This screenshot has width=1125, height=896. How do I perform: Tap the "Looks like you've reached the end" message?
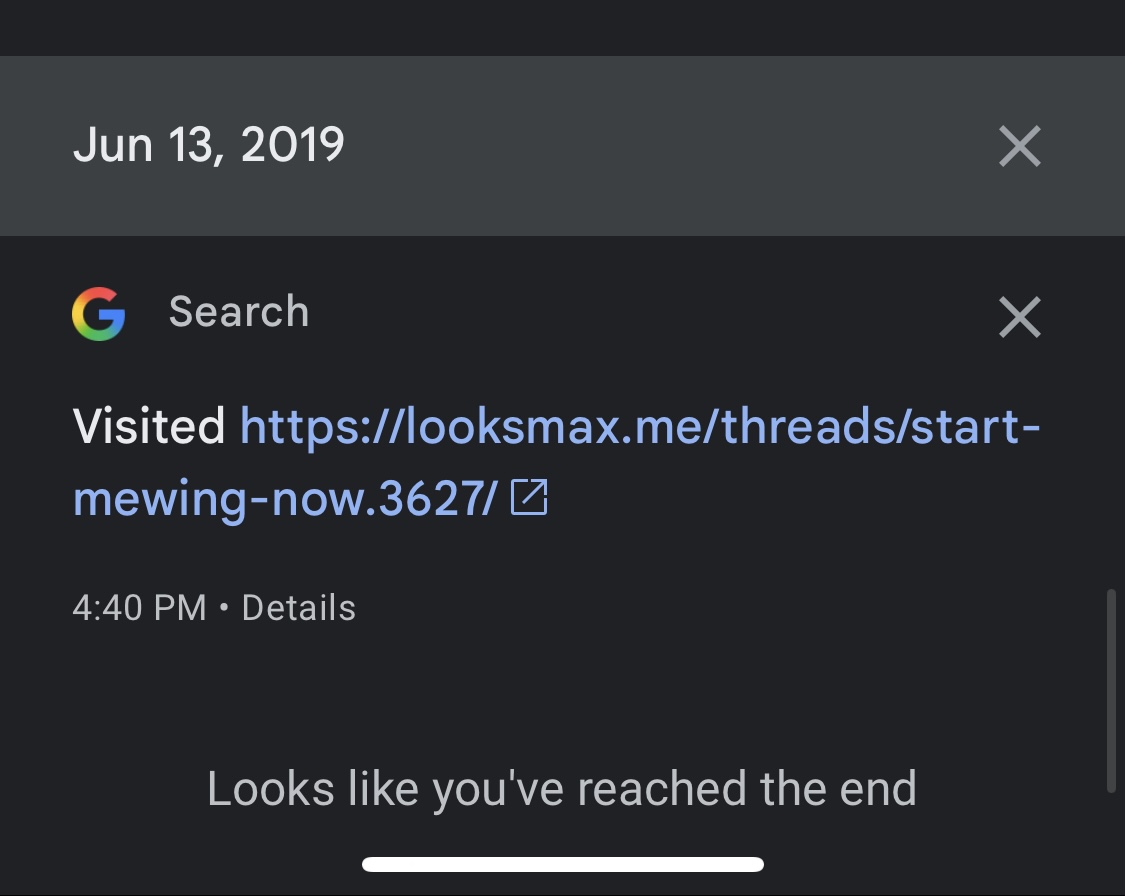[x=562, y=789]
